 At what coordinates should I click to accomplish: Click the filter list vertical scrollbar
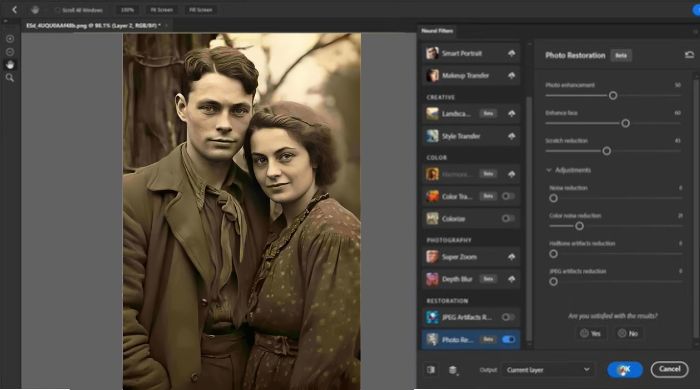click(529, 219)
